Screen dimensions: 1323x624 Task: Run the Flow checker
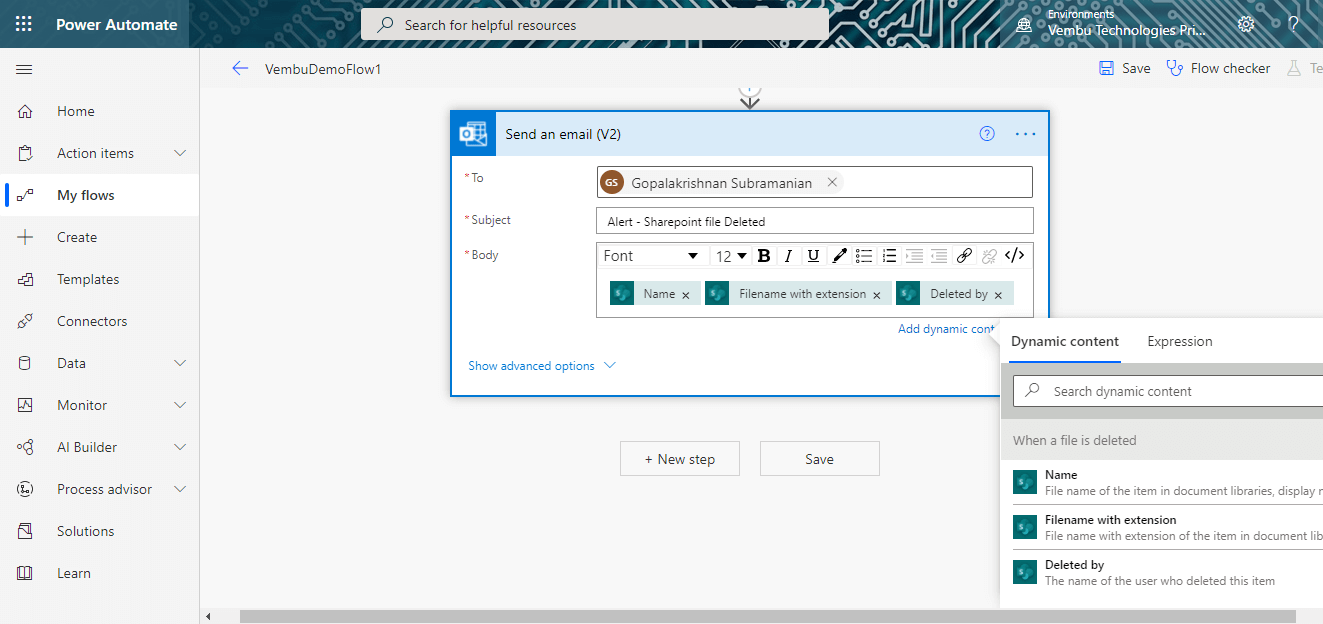1218,68
